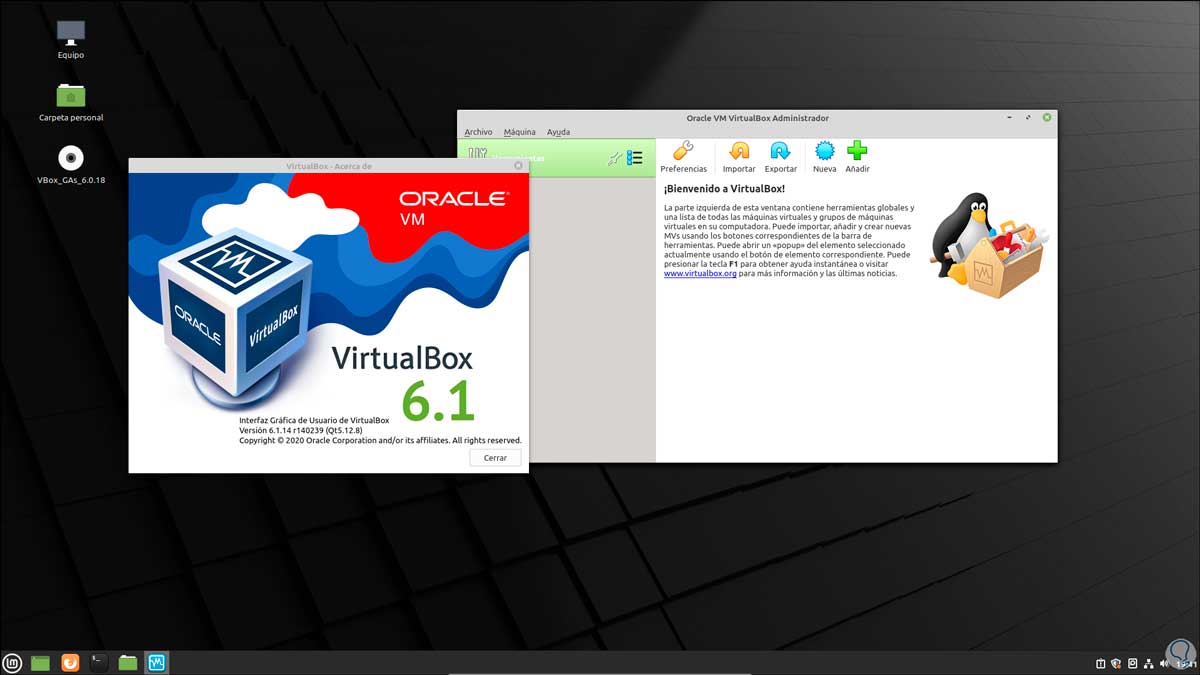The image size is (1200, 675).
Task: Launch Firefox from the taskbar
Action: coord(70,662)
